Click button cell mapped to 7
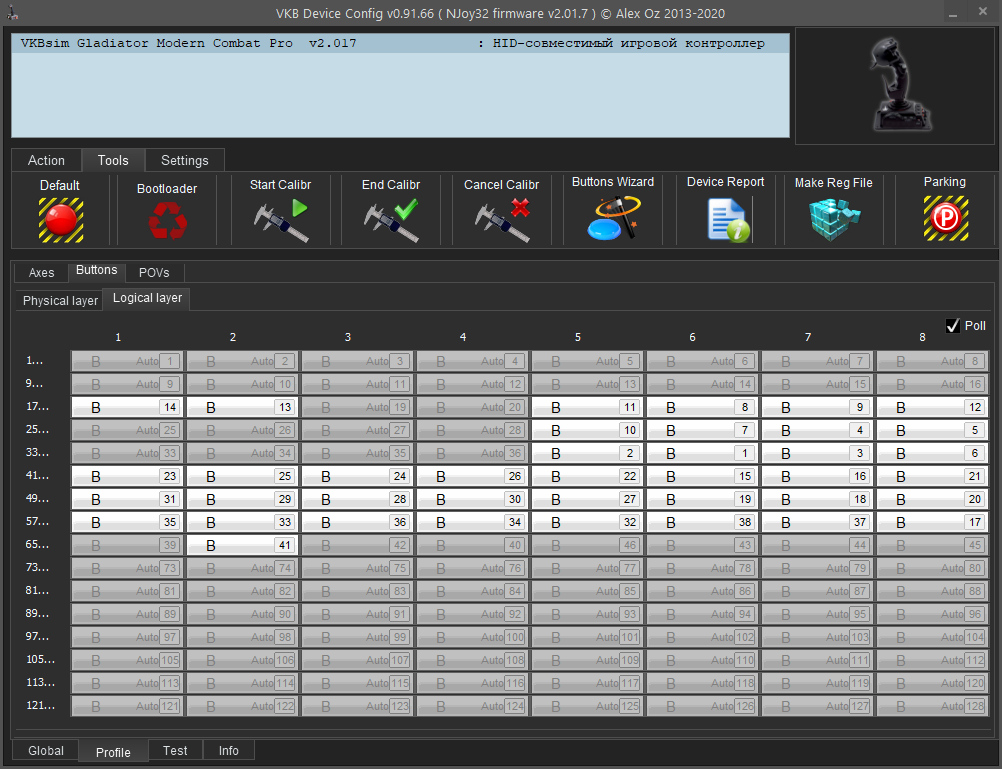 702,430
